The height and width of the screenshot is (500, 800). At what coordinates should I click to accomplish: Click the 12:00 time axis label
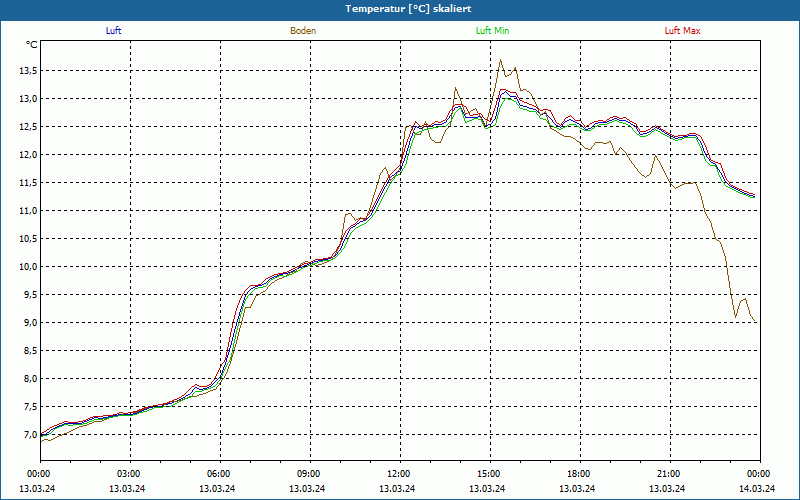point(398,474)
